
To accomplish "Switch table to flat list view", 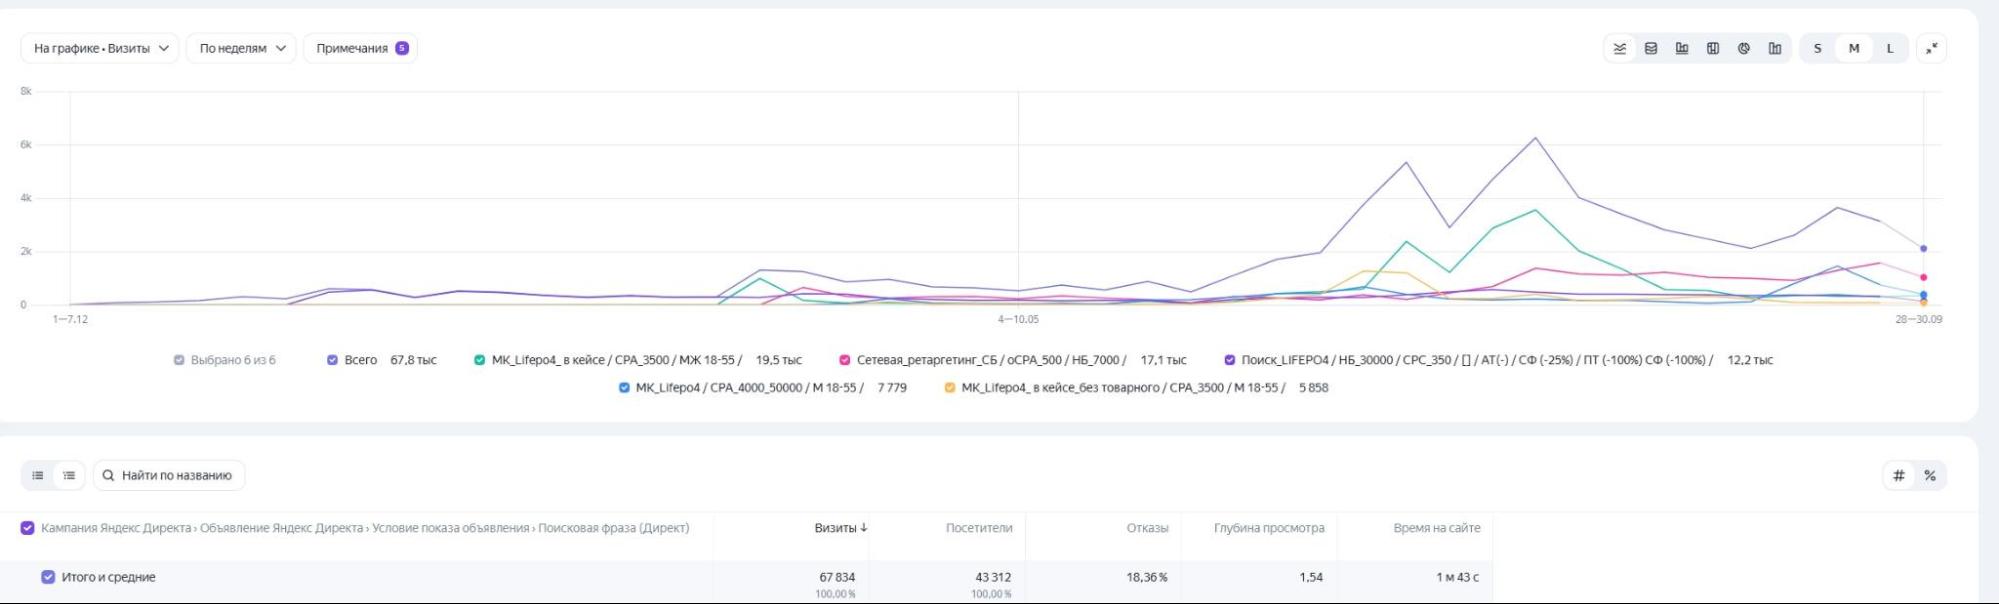I will click(x=38, y=475).
